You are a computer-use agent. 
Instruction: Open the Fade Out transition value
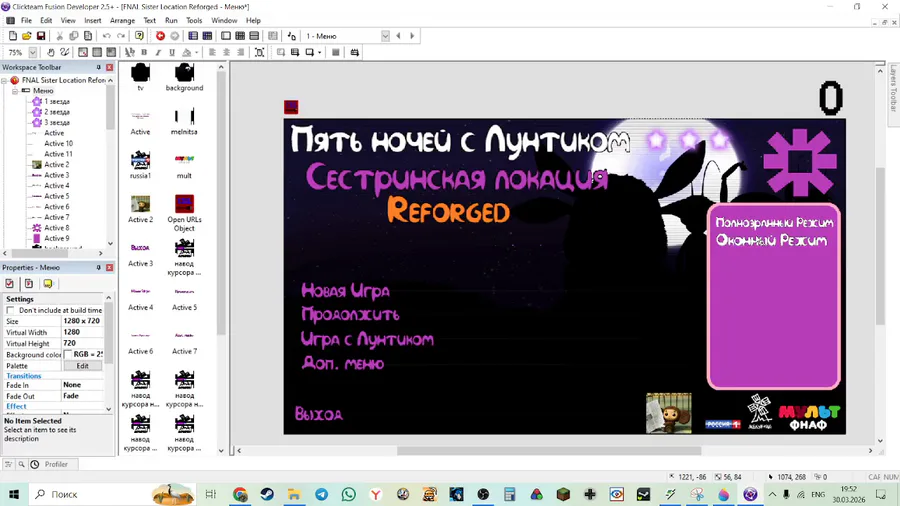[x=82, y=396]
